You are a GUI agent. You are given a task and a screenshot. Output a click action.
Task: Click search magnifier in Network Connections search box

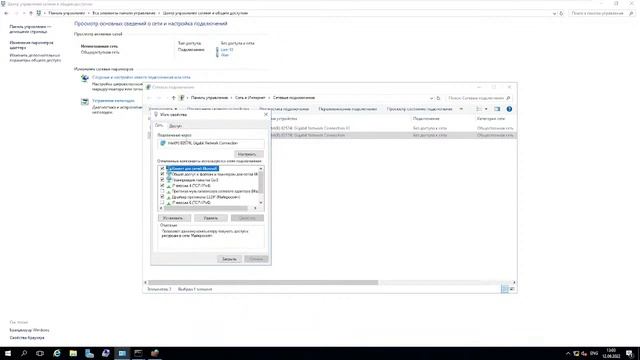pos(508,98)
